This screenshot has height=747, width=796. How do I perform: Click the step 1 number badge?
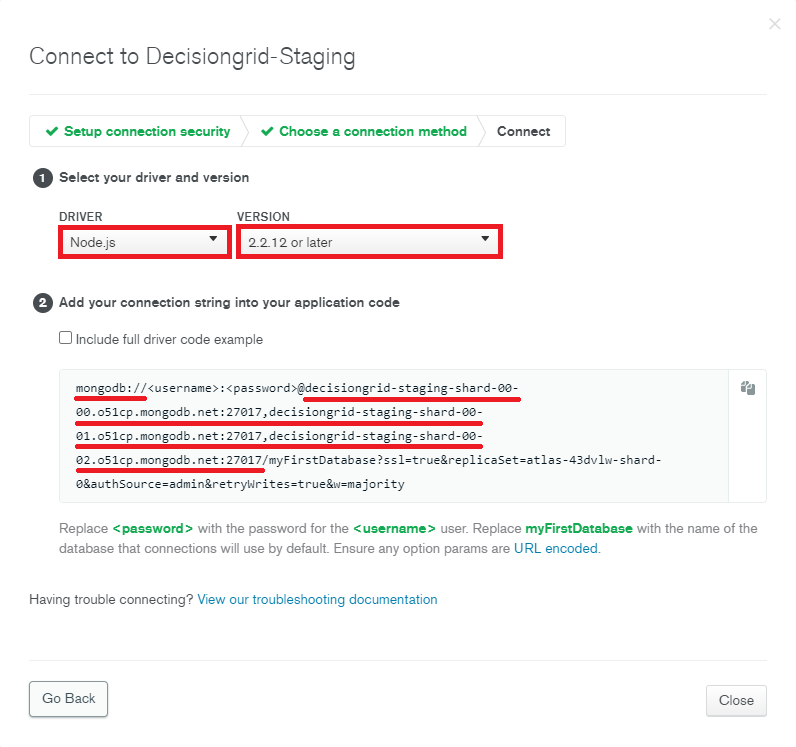pyautogui.click(x=42, y=178)
